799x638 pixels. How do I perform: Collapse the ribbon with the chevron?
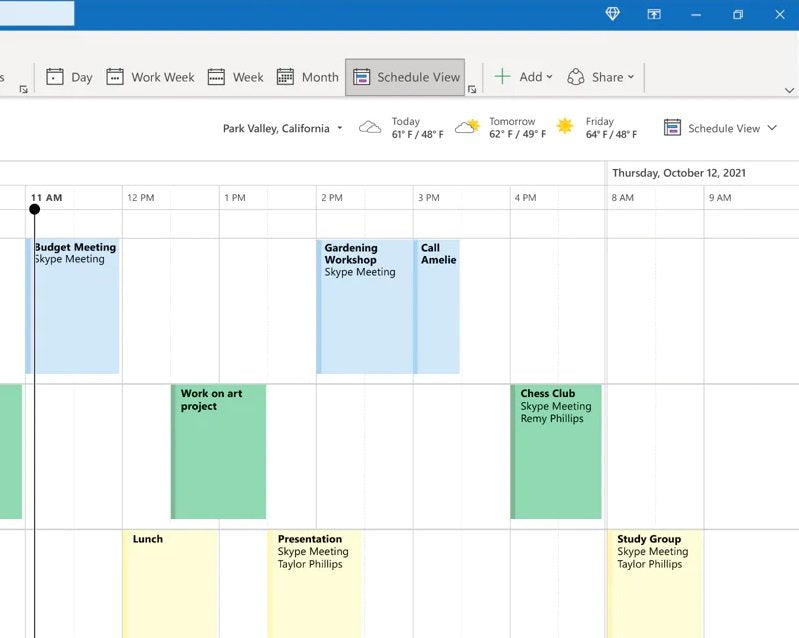pyautogui.click(x=789, y=90)
